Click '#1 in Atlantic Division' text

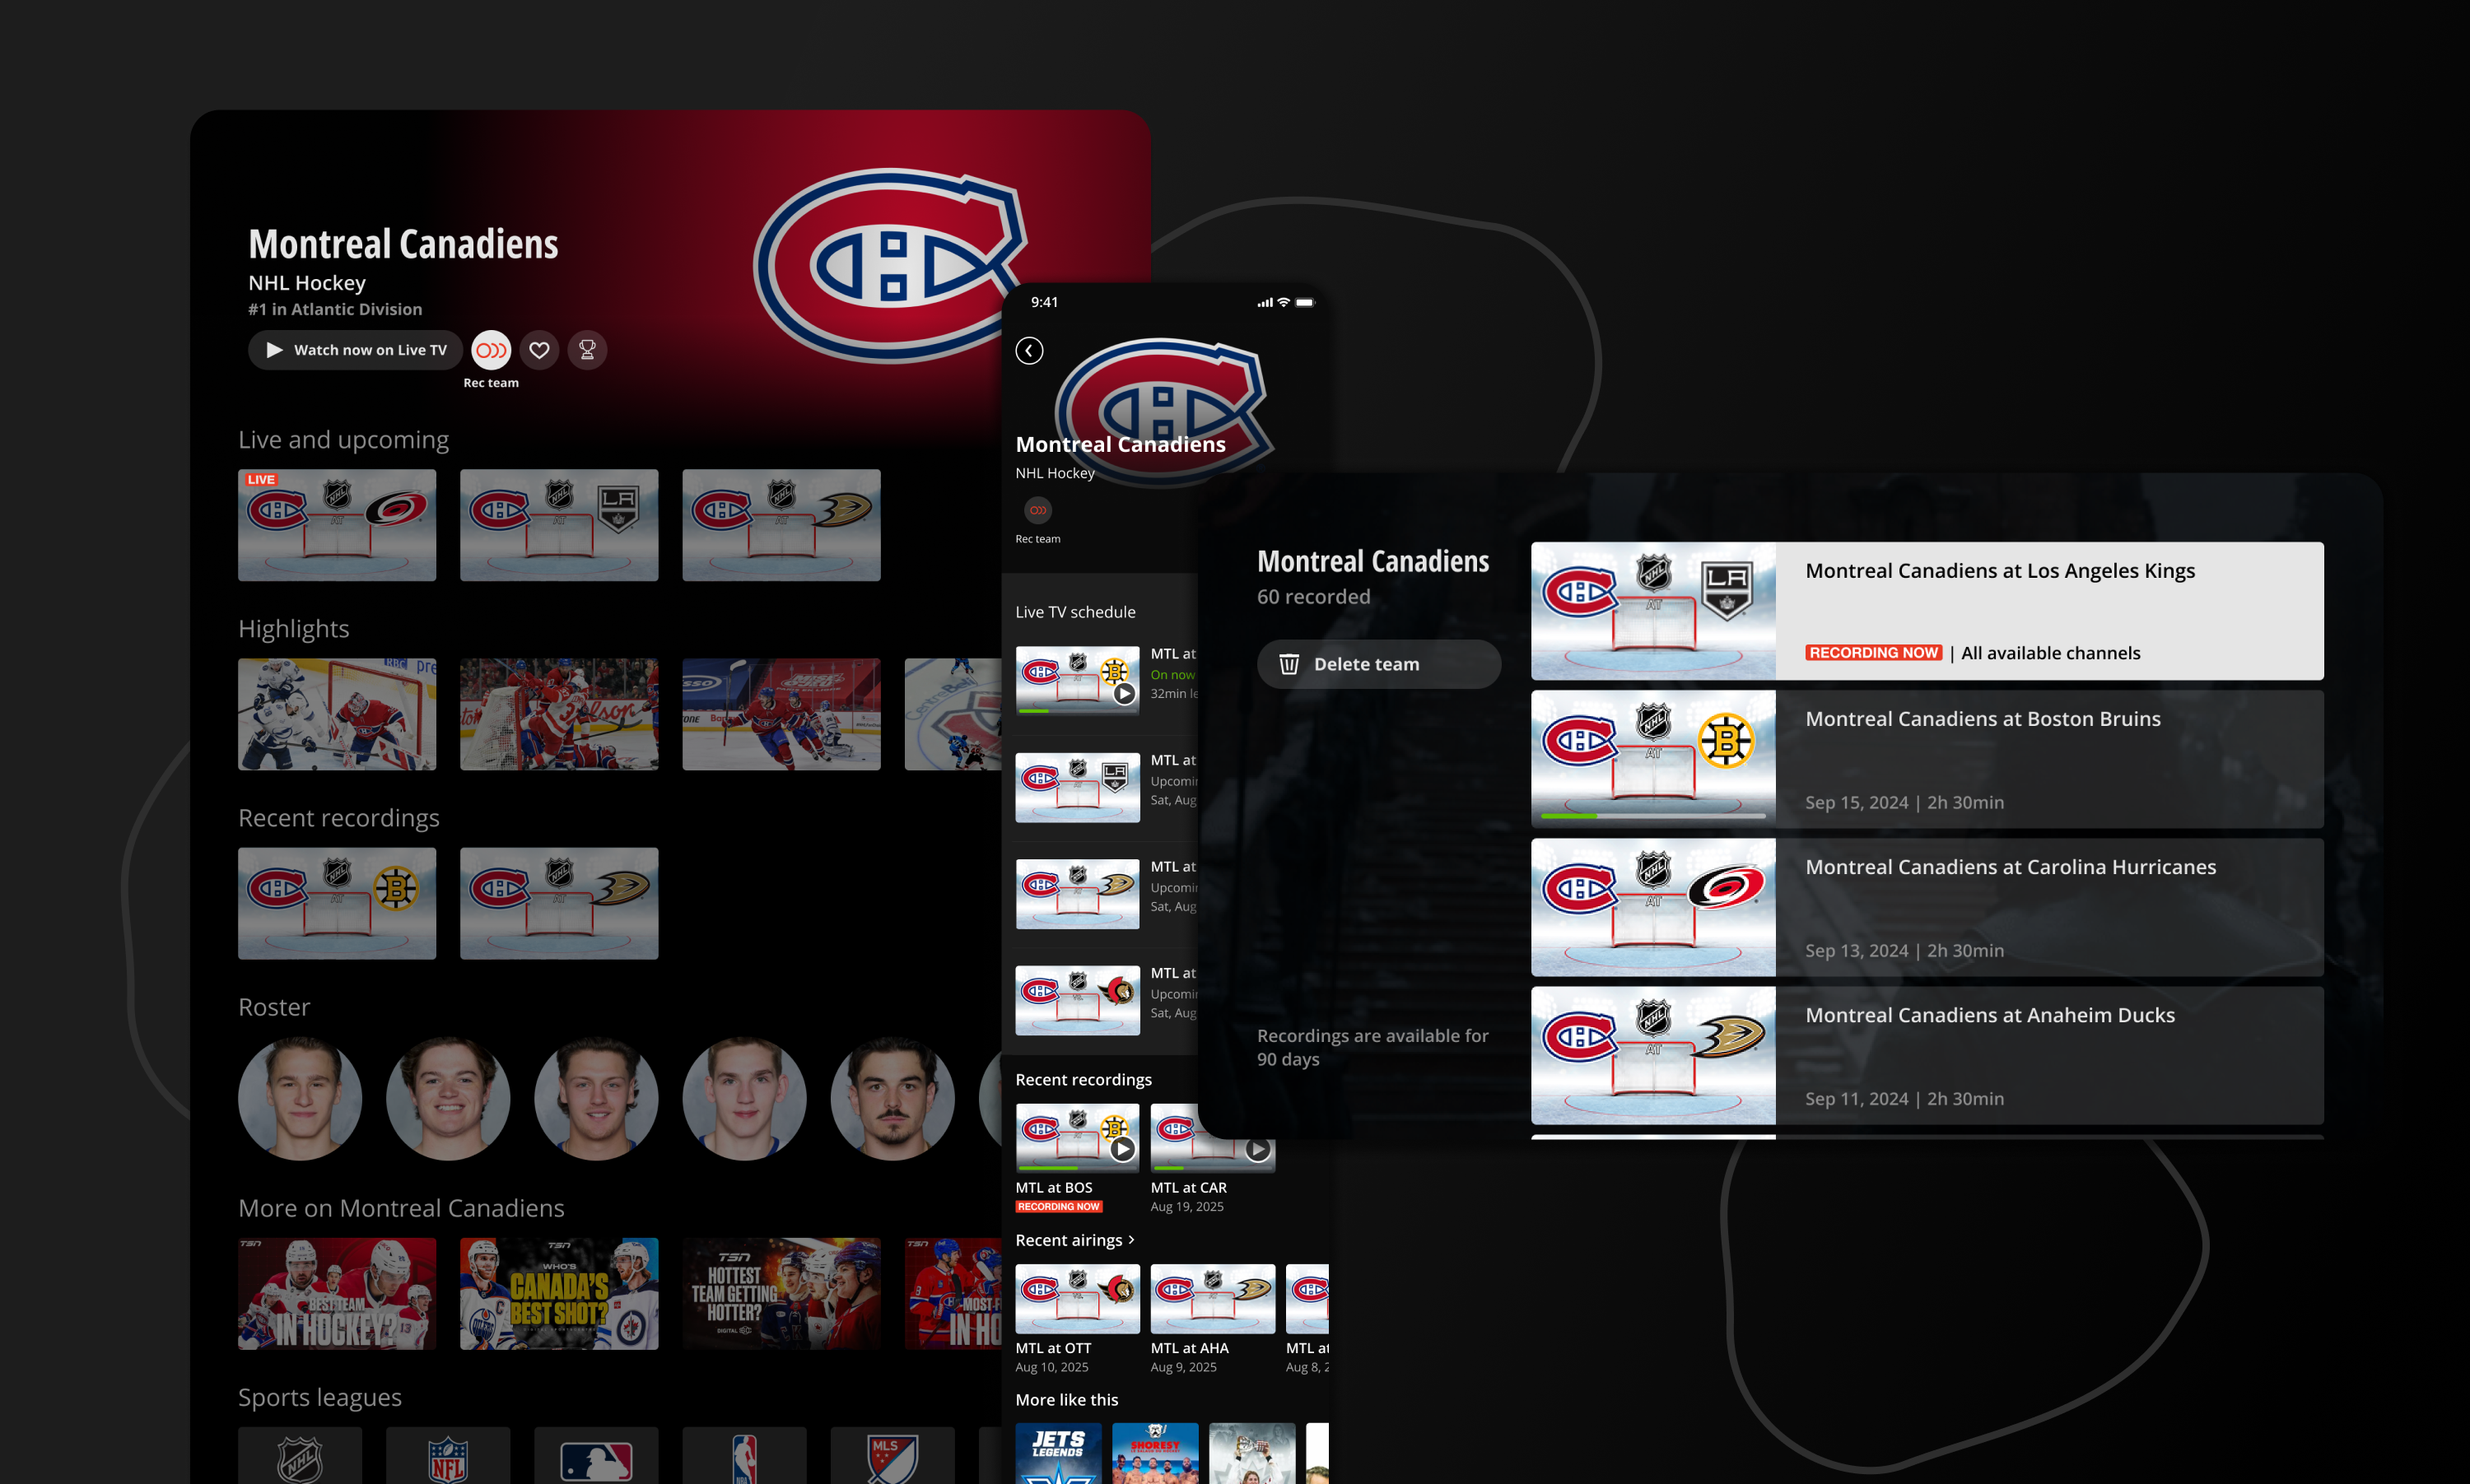click(x=335, y=309)
